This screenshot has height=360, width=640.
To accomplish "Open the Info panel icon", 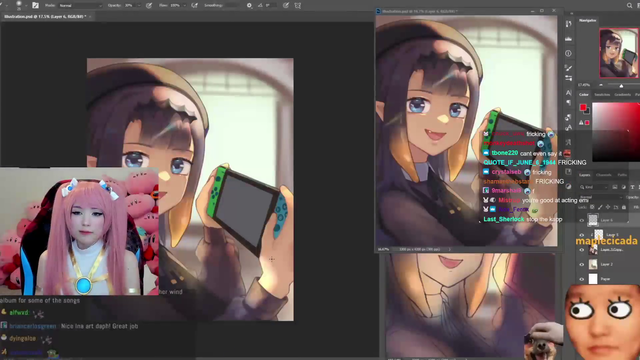I will (569, 53).
